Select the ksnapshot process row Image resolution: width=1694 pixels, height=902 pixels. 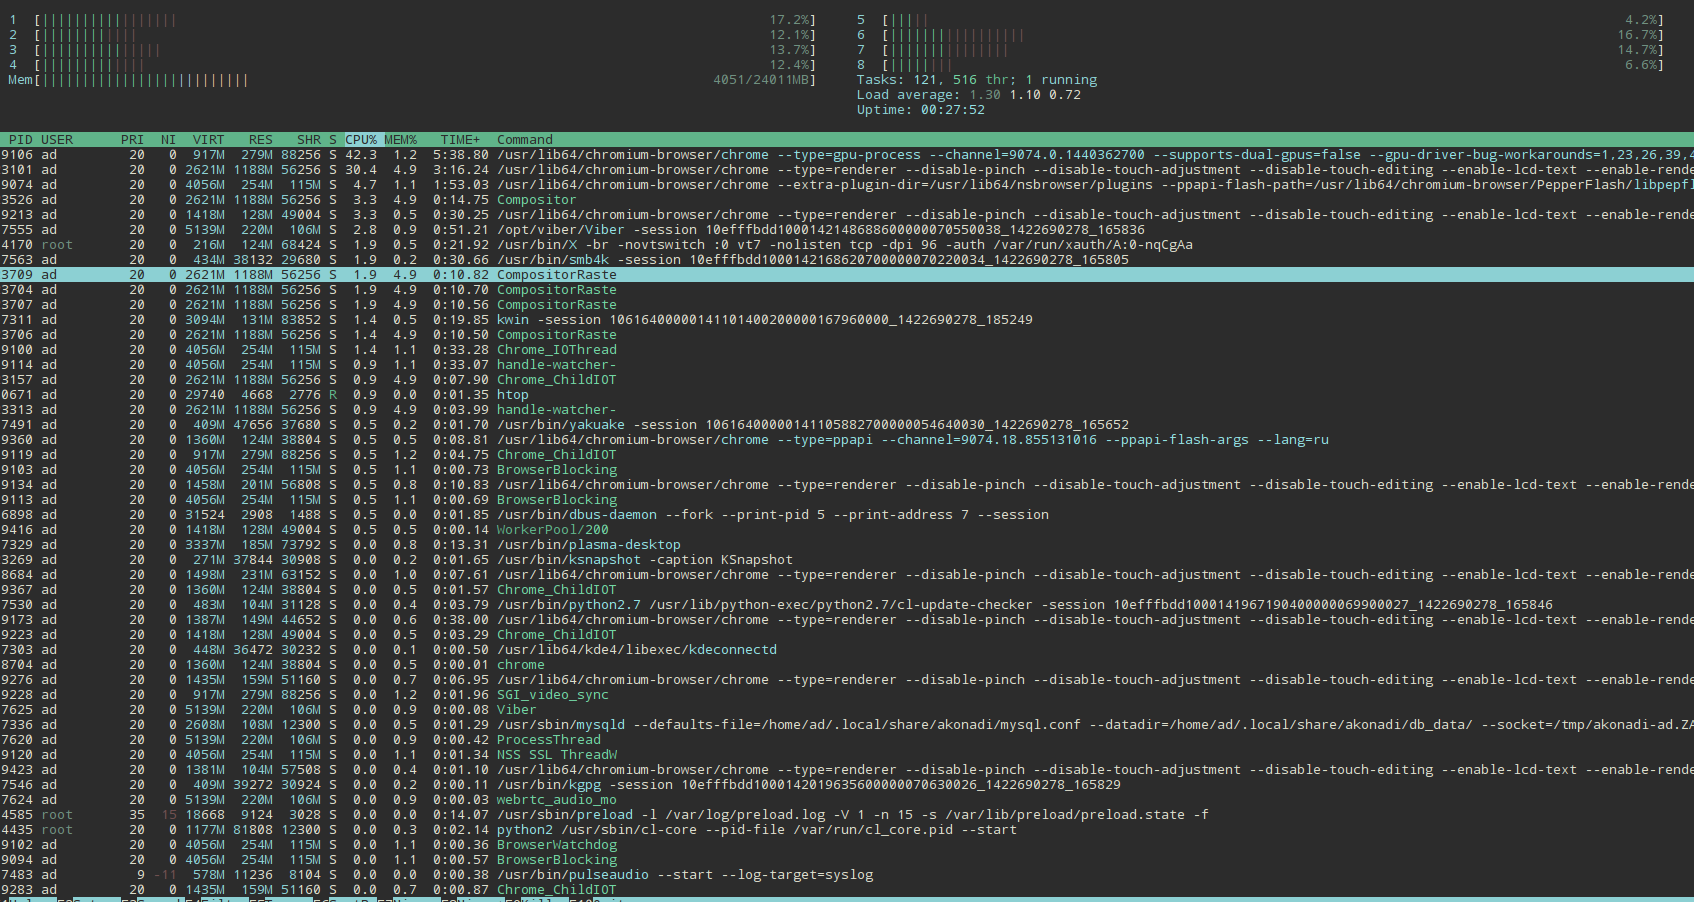tap(847, 560)
